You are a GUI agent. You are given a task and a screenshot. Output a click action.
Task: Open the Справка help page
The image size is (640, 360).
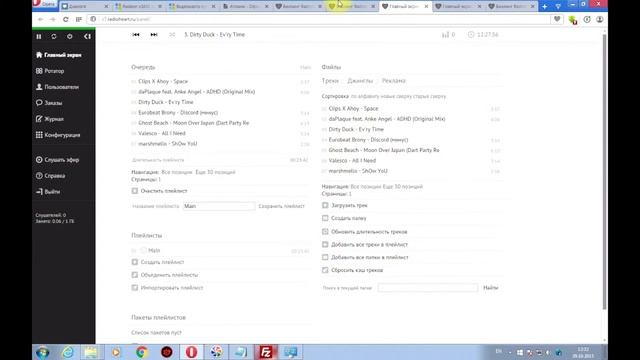51,176
